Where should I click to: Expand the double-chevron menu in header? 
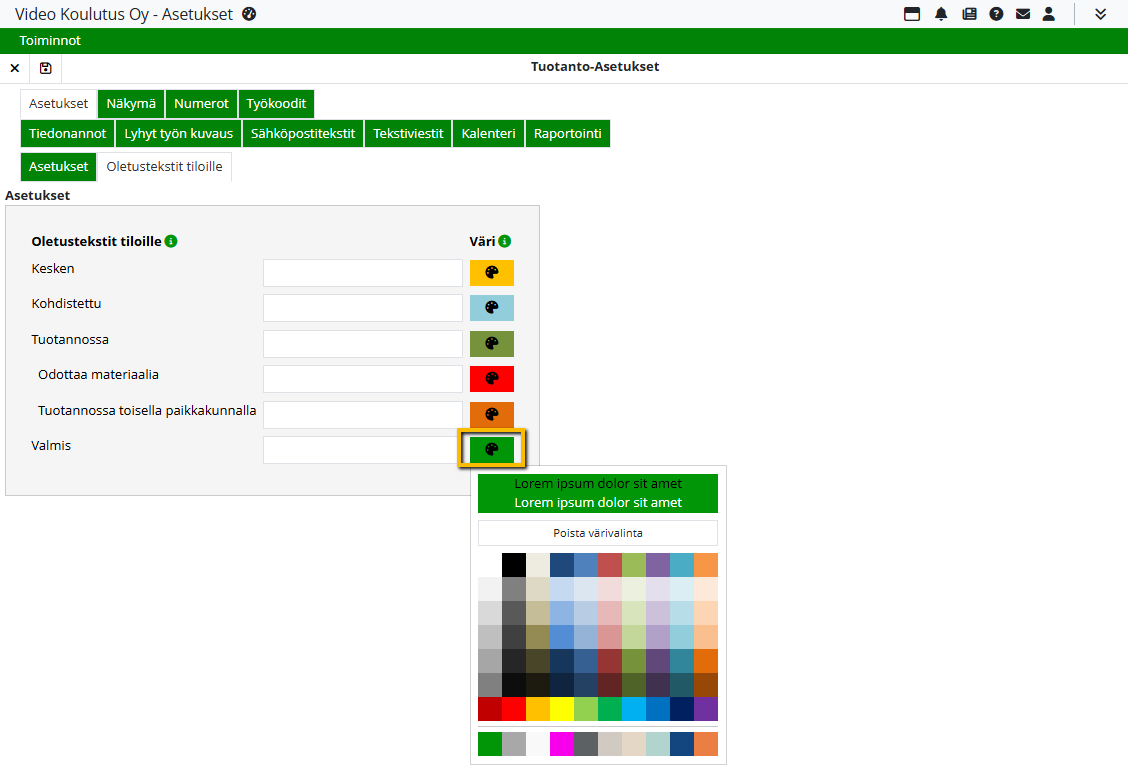[x=1100, y=14]
